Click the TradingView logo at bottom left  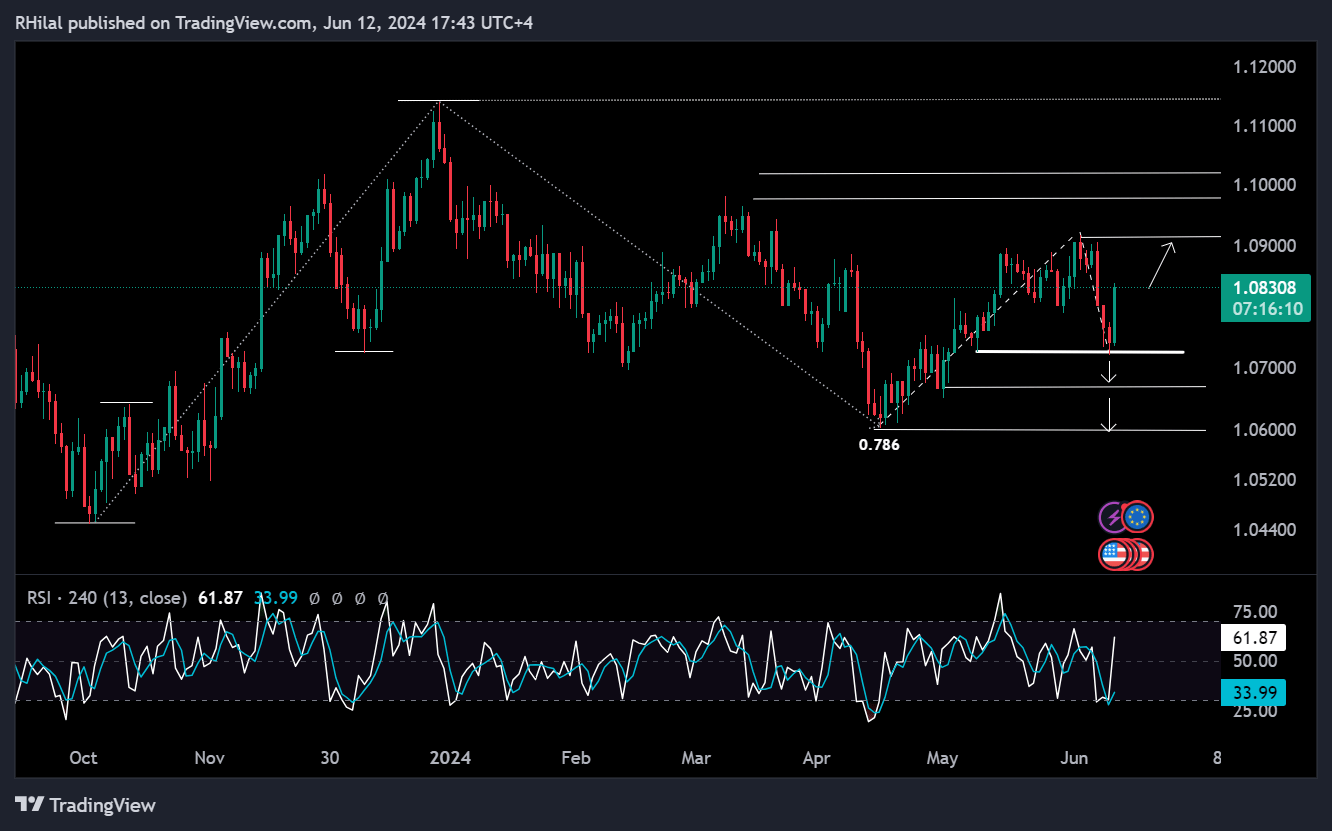86,804
